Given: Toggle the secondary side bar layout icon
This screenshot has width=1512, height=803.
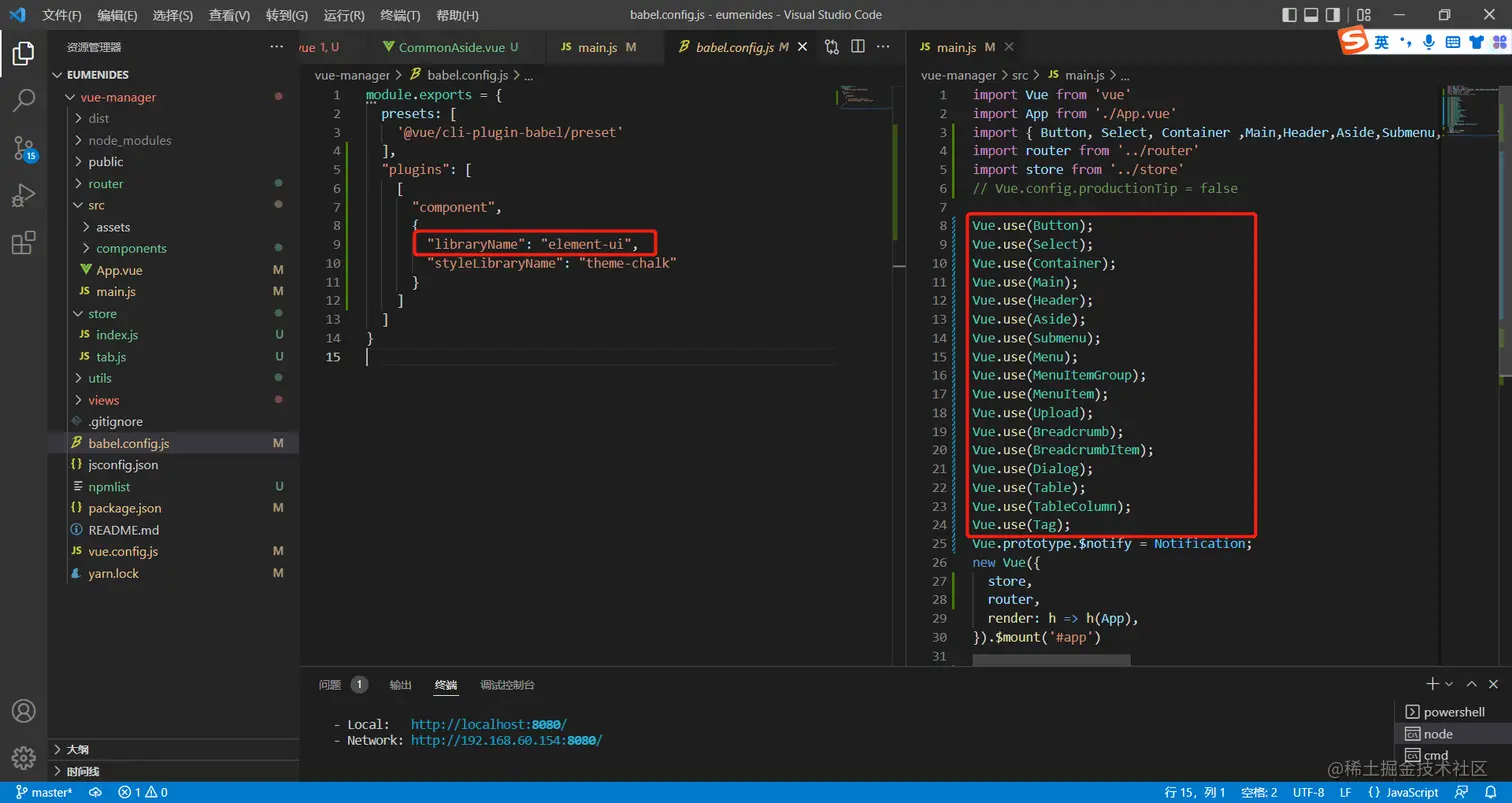Looking at the screenshot, I should pos(1333,15).
